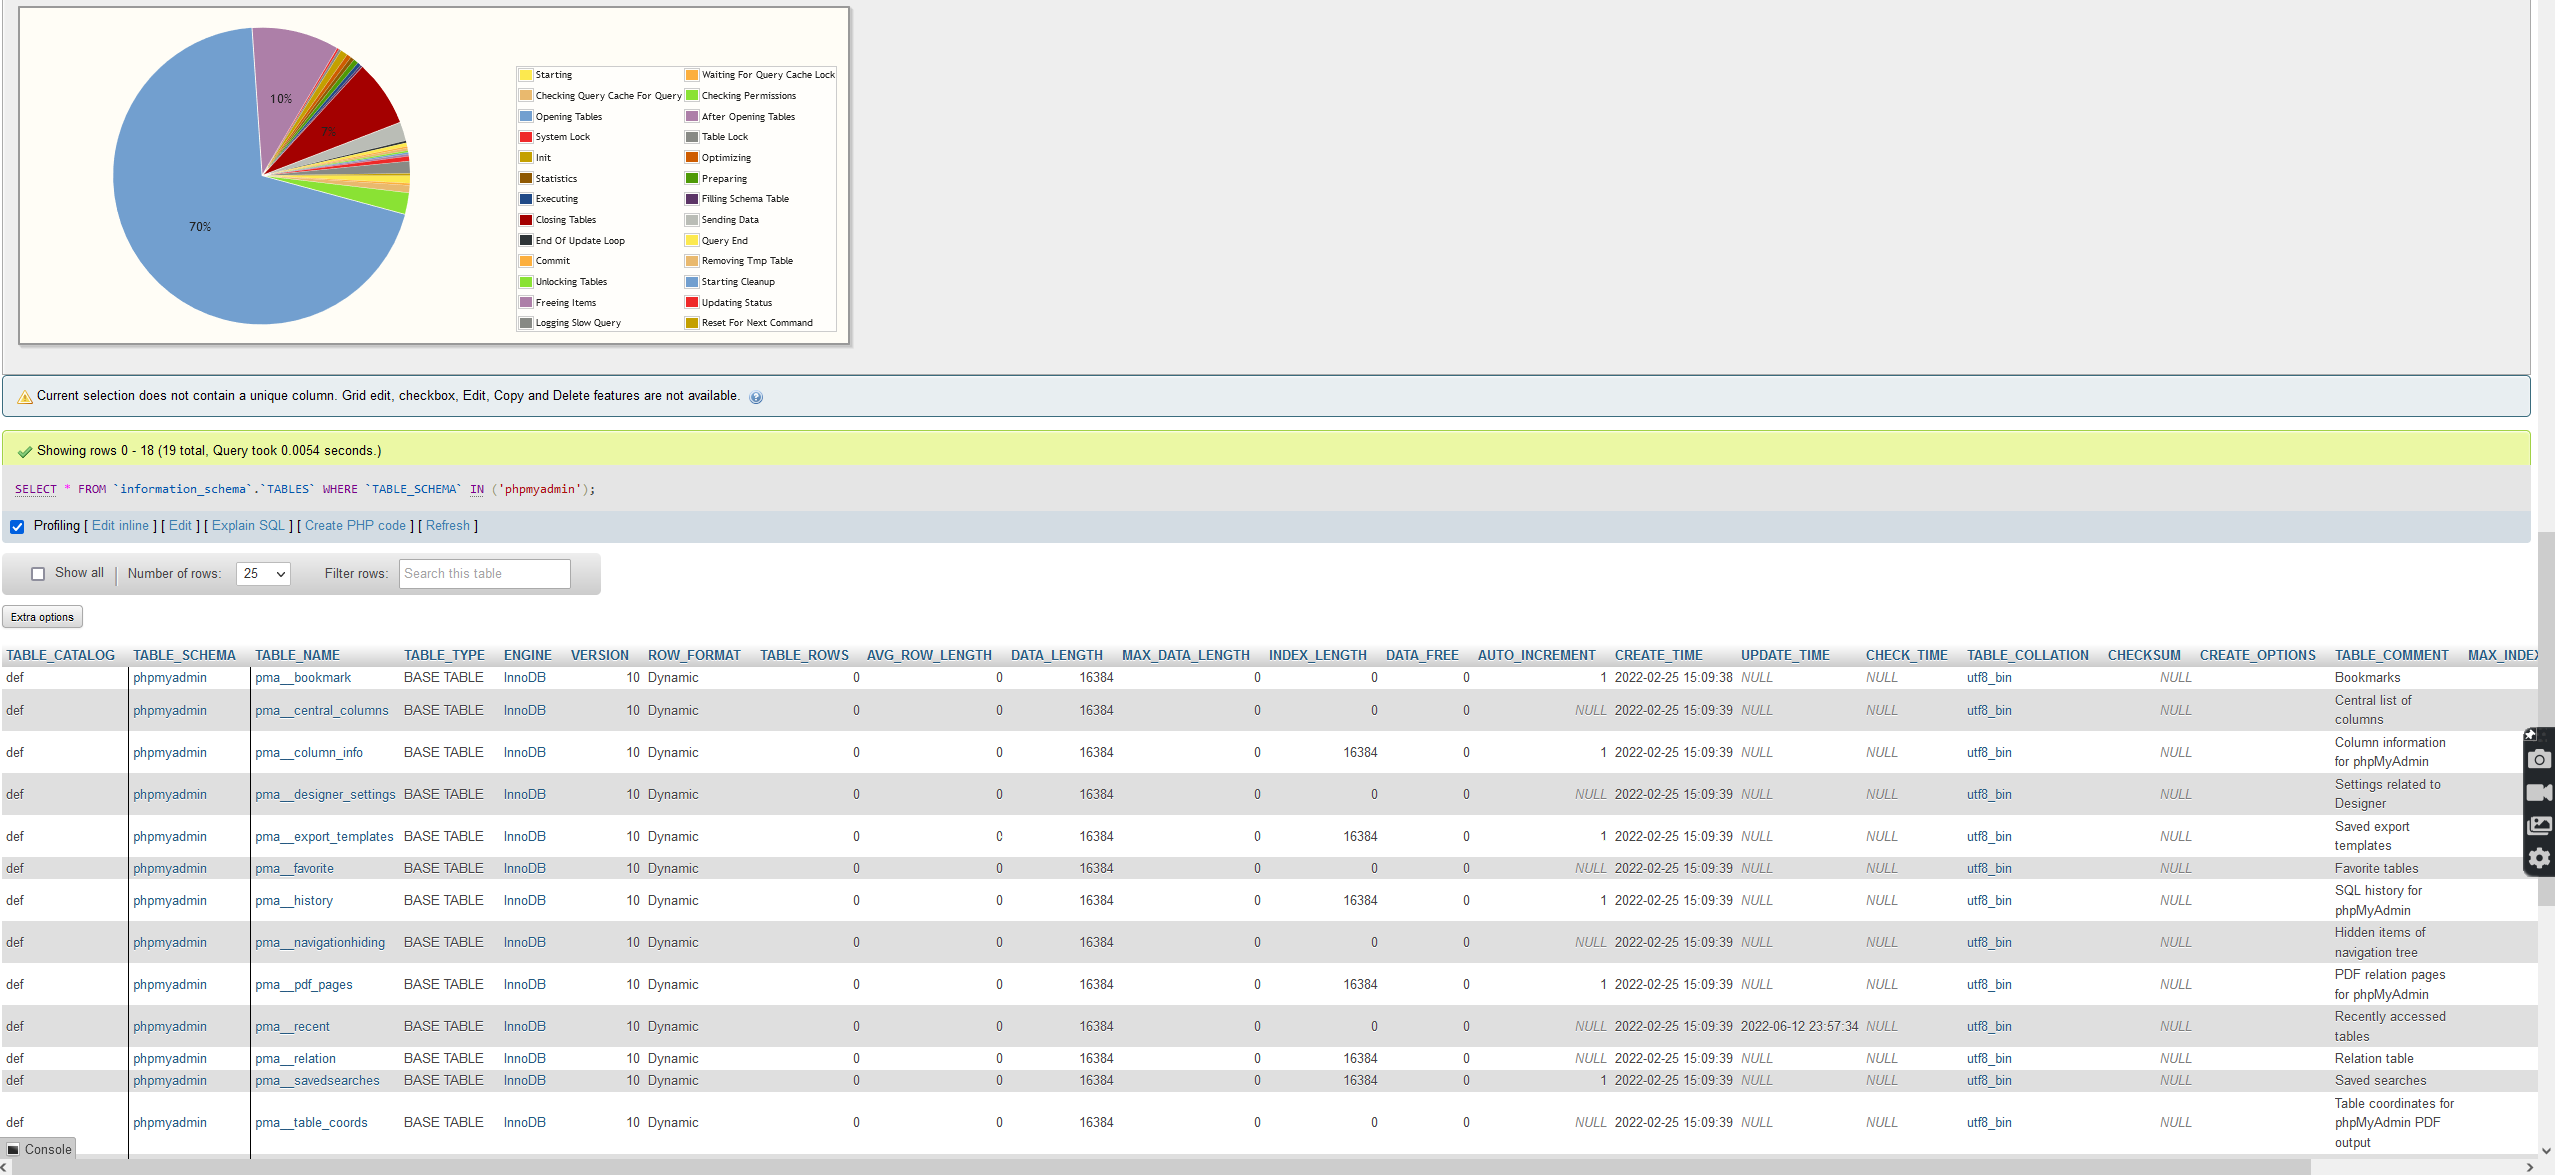Select the video recording icon
Image resolution: width=2560 pixels, height=1175 pixels.
pos(2541,793)
